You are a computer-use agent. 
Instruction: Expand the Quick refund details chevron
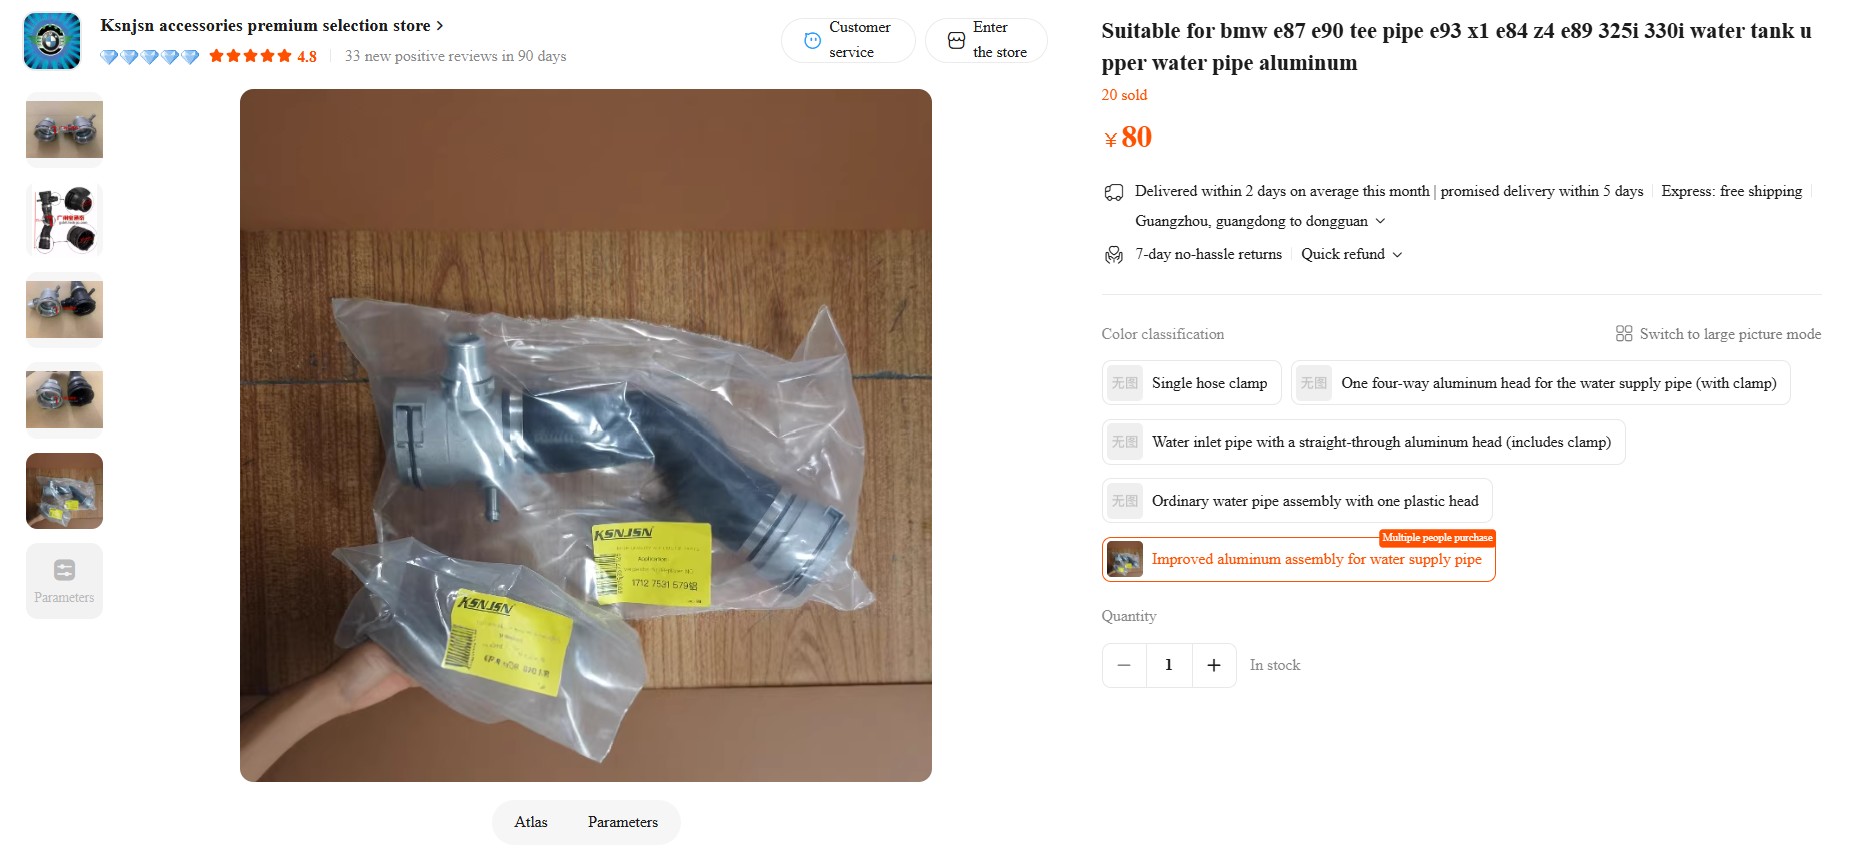tap(1398, 255)
